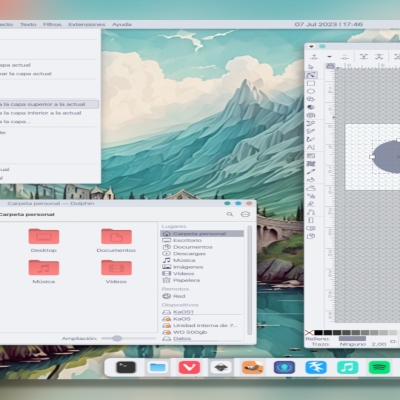Open the Terminal from the dock
The height and width of the screenshot is (400, 400).
(x=126, y=367)
